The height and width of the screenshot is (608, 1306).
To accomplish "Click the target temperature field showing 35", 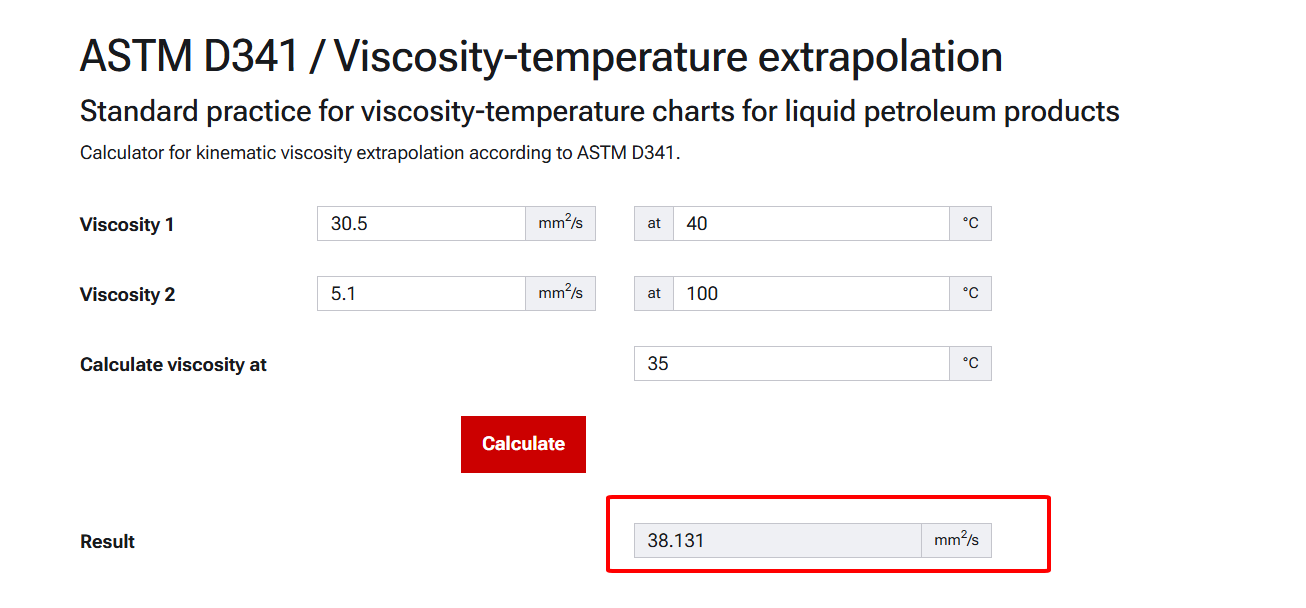I will coord(791,364).
